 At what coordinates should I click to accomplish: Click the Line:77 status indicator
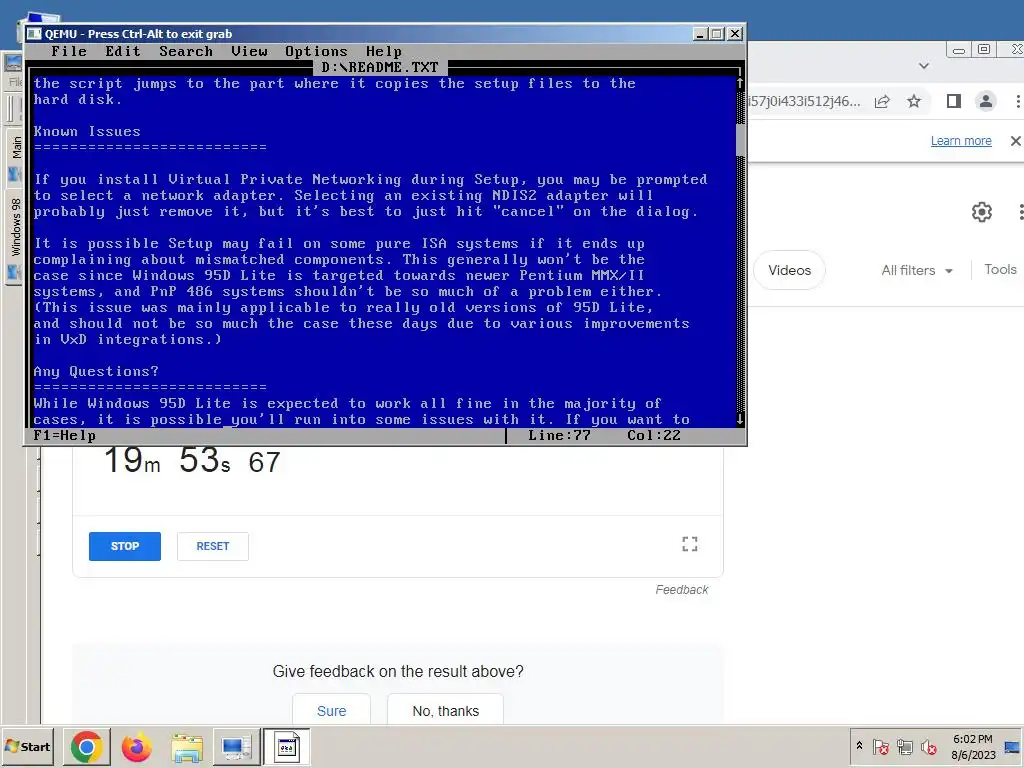coord(559,436)
